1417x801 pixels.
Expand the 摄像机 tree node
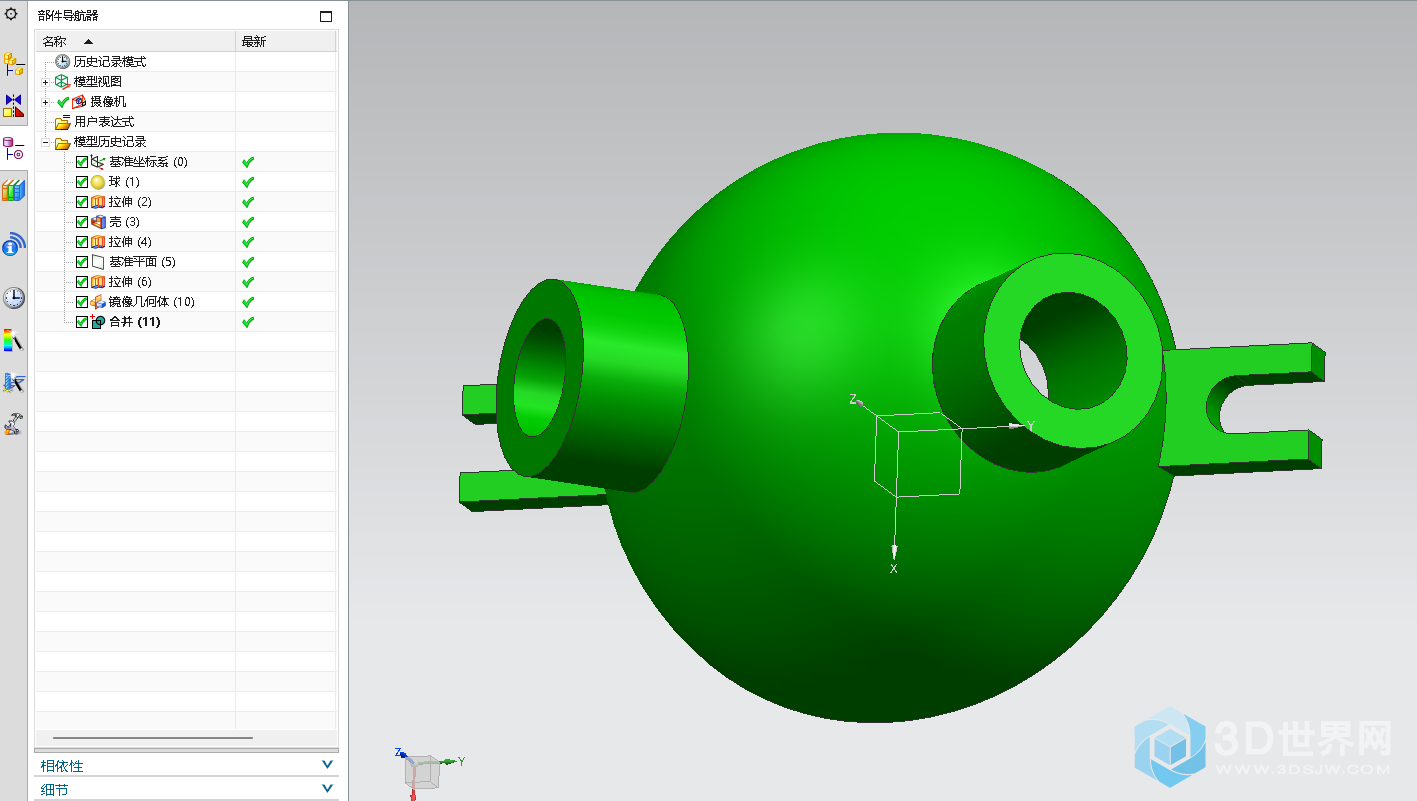(45, 102)
